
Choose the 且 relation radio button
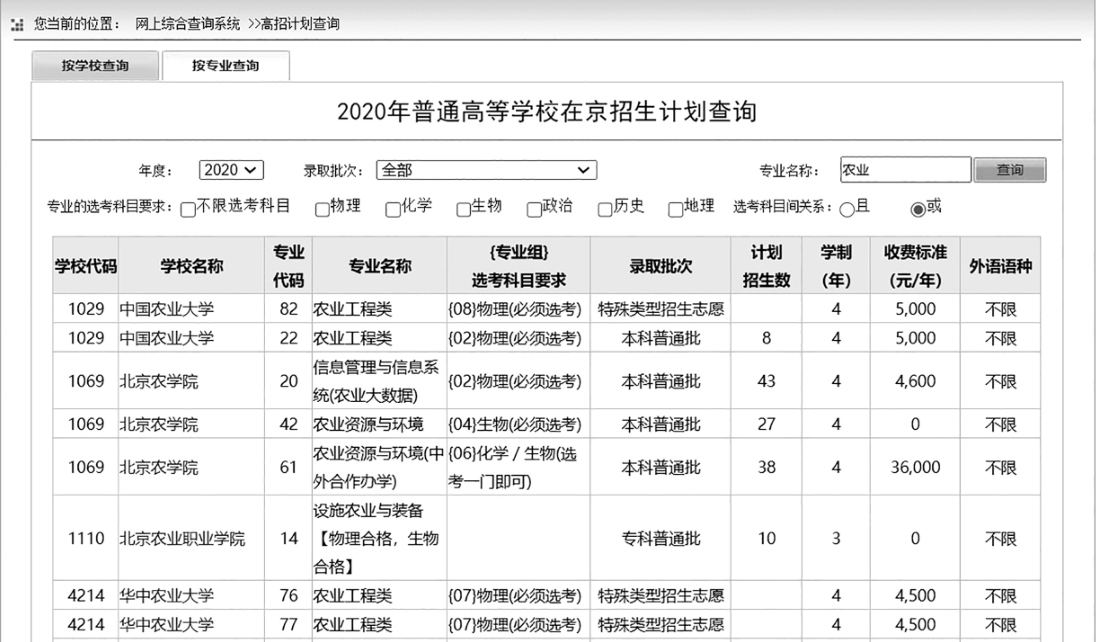coord(847,209)
